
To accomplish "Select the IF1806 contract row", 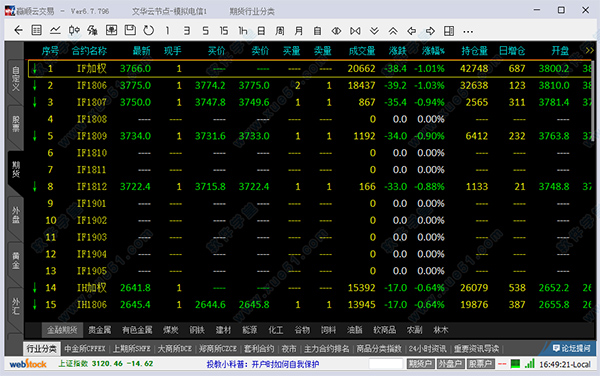I will point(310,85).
